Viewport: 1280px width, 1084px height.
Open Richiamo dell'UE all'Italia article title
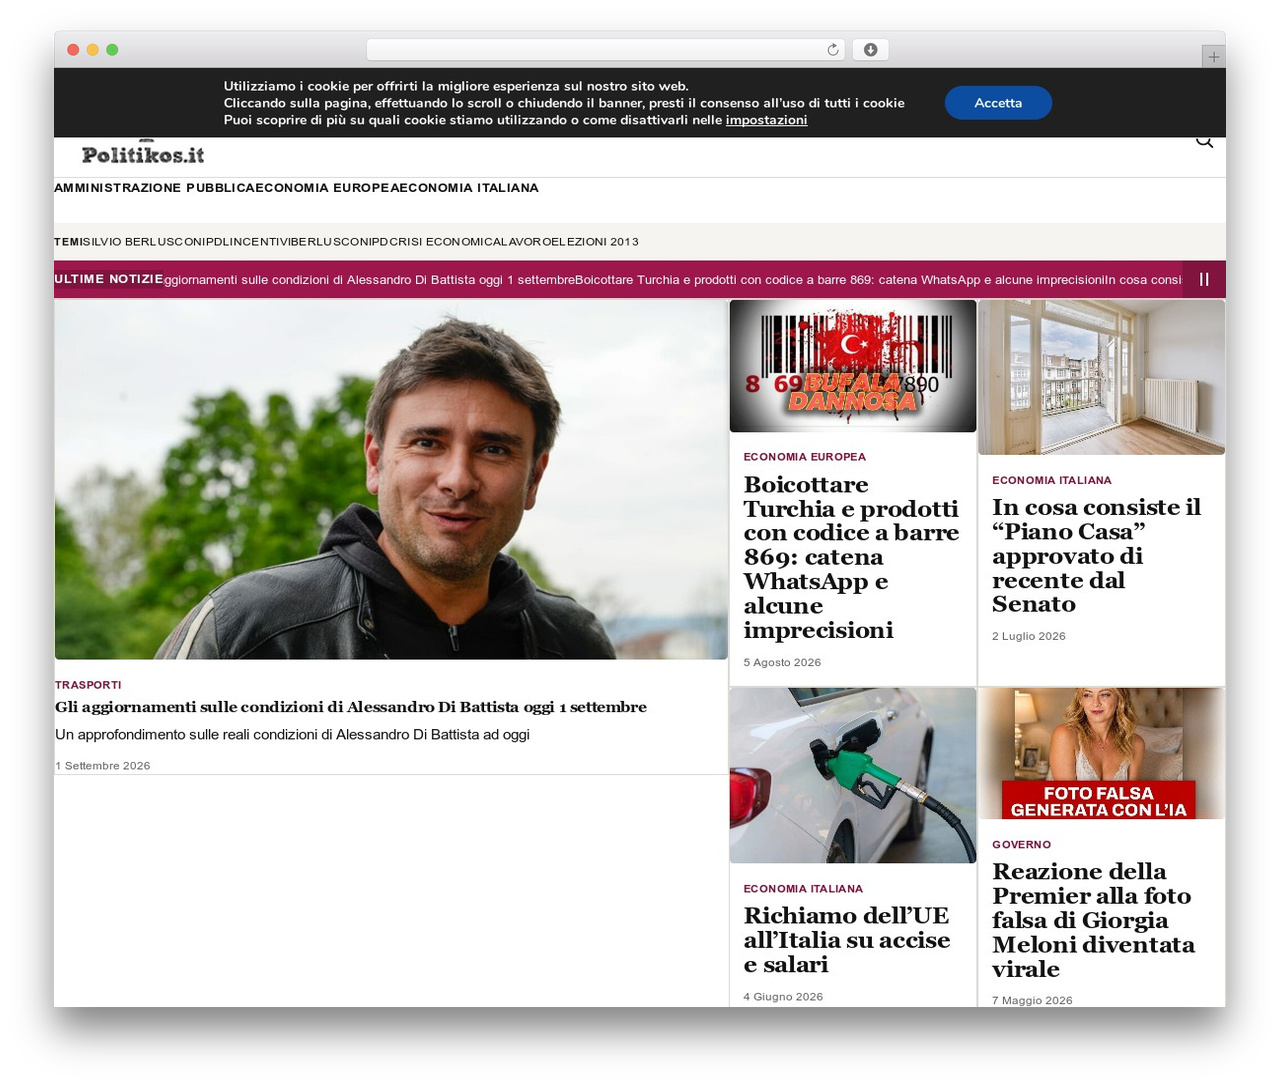[847, 940]
